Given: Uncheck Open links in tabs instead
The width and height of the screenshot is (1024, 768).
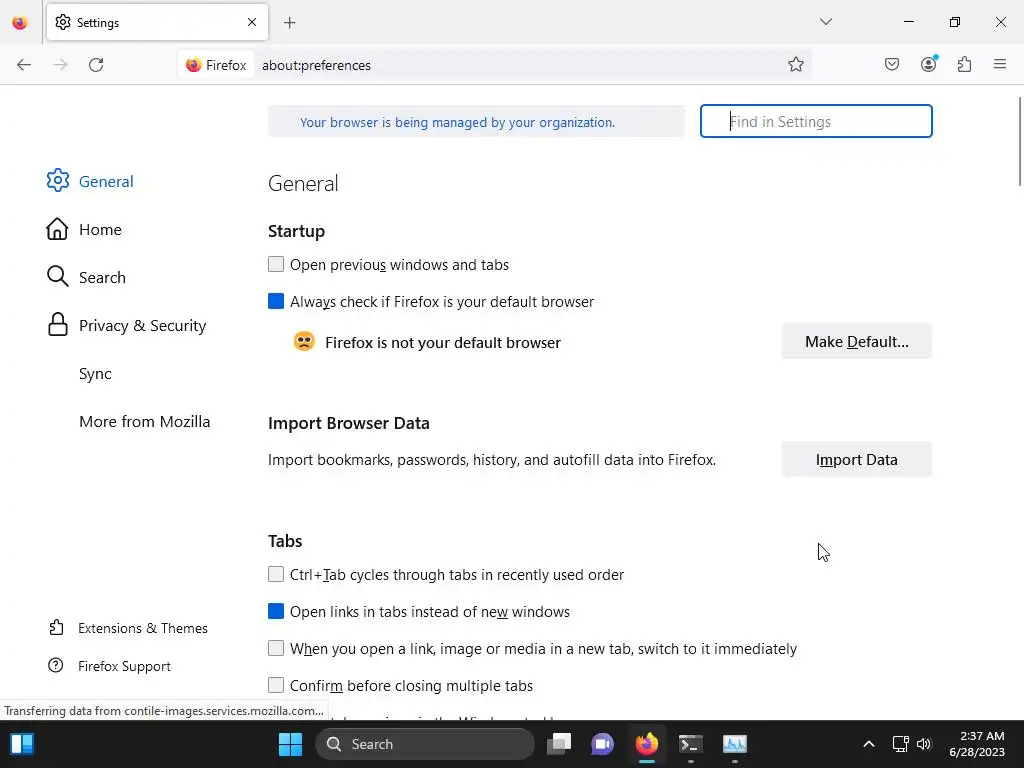Looking at the screenshot, I should pyautogui.click(x=276, y=611).
